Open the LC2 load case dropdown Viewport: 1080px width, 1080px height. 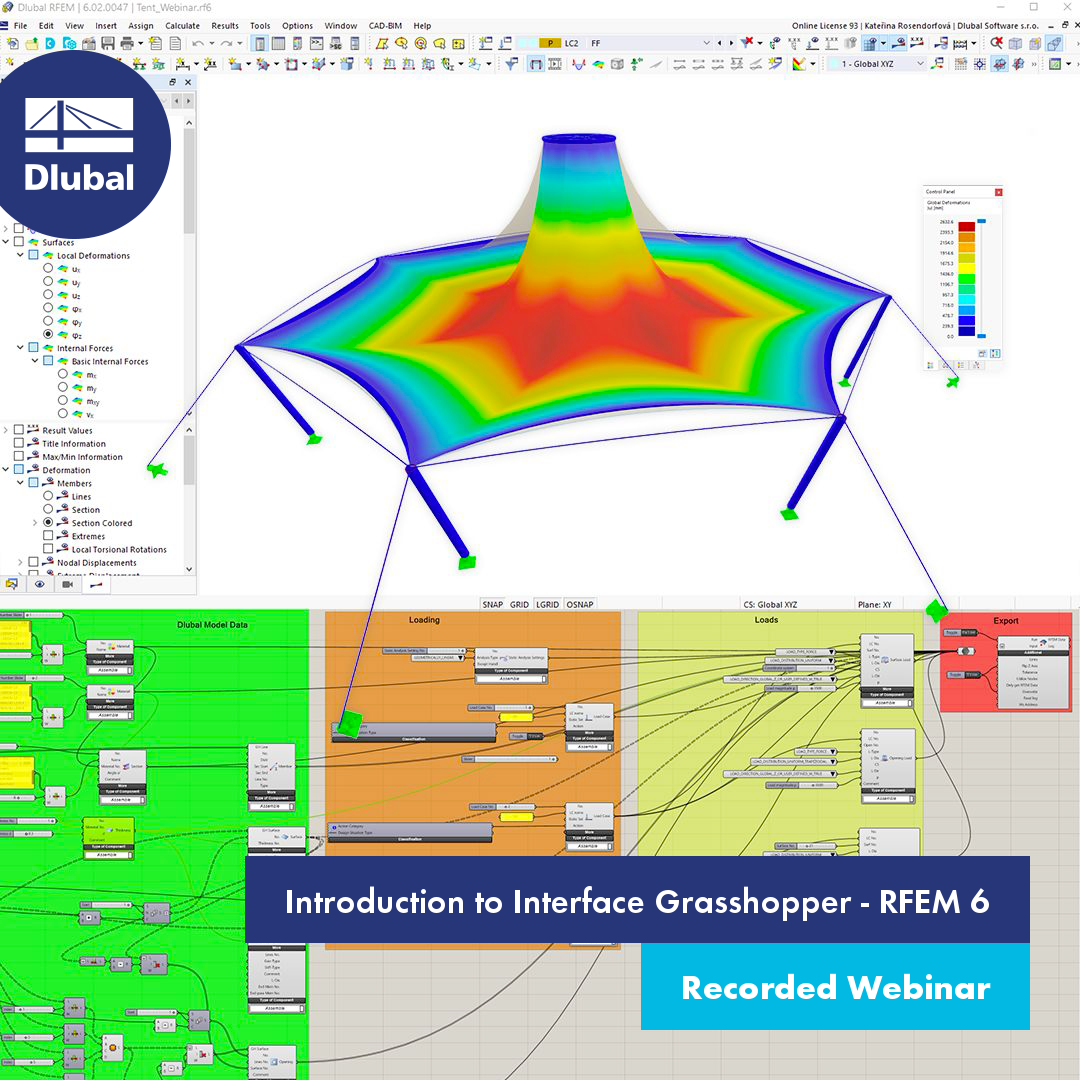pyautogui.click(x=706, y=43)
